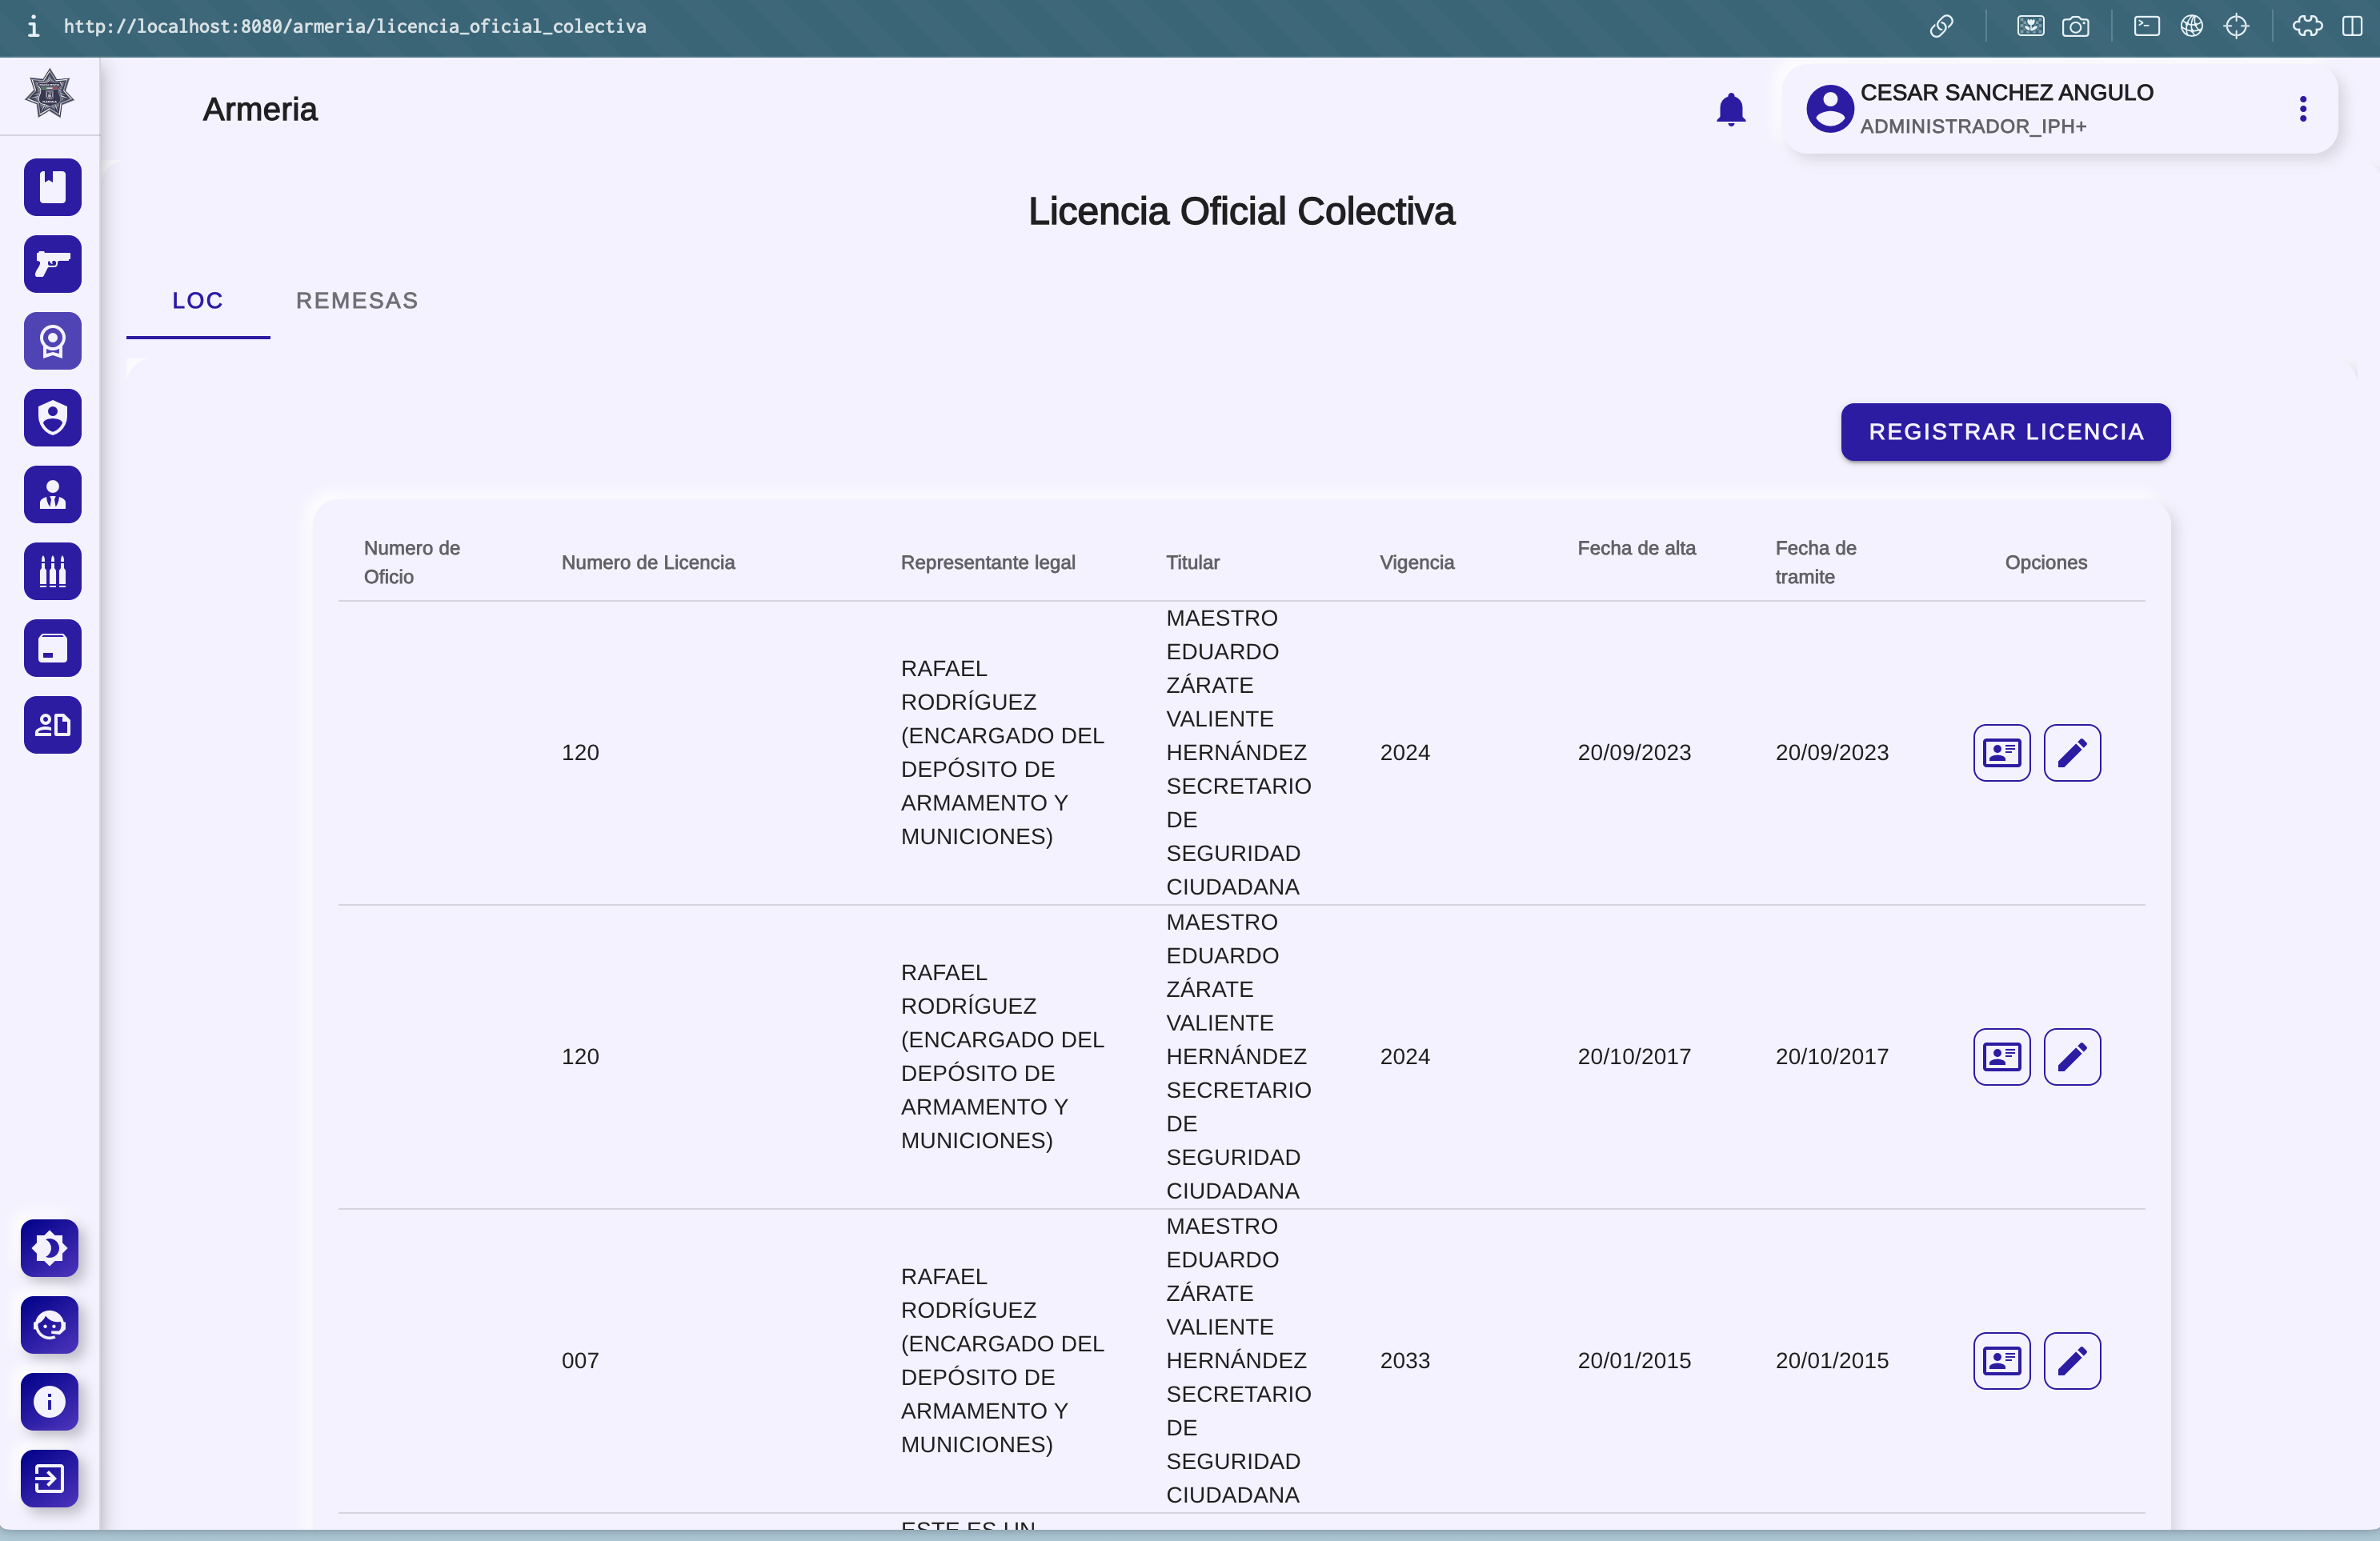This screenshot has width=2380, height=1541.
Task: Switch to the REMESAS tab
Action: tap(357, 301)
